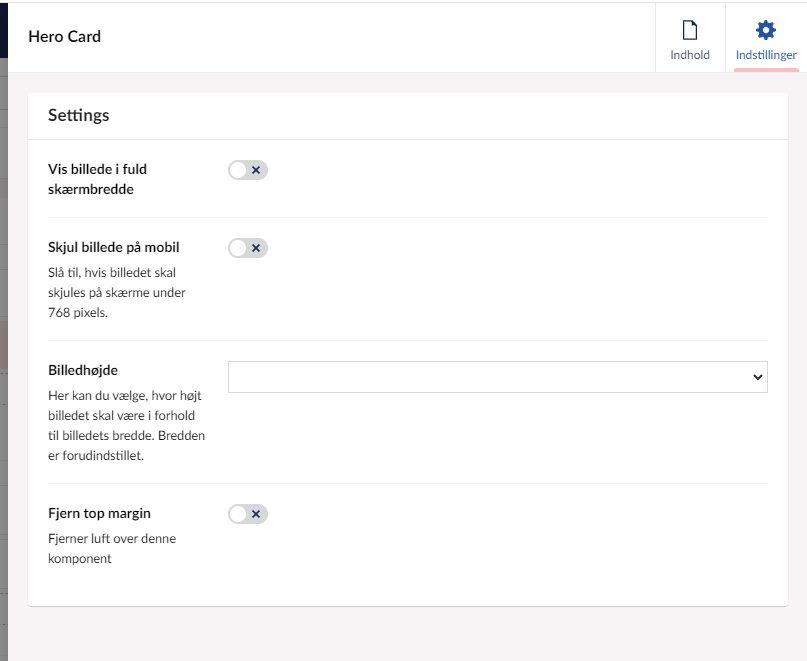Click the Settings section heading
The width and height of the screenshot is (807, 661).
pos(78,115)
